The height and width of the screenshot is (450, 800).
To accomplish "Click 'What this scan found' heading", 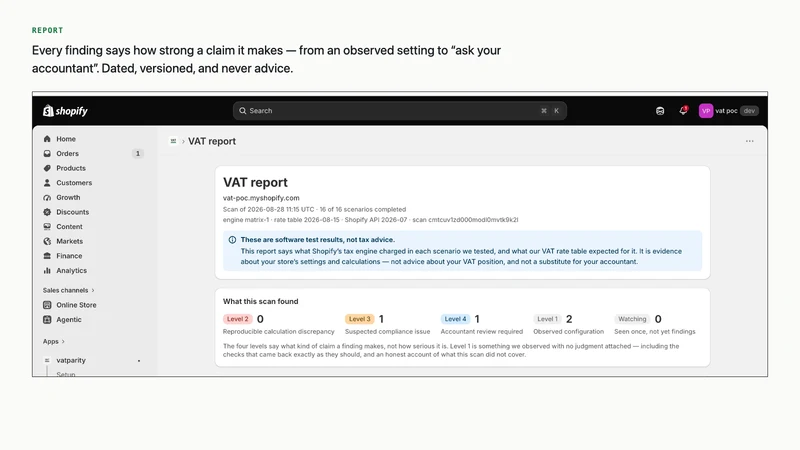I will [x=261, y=302].
